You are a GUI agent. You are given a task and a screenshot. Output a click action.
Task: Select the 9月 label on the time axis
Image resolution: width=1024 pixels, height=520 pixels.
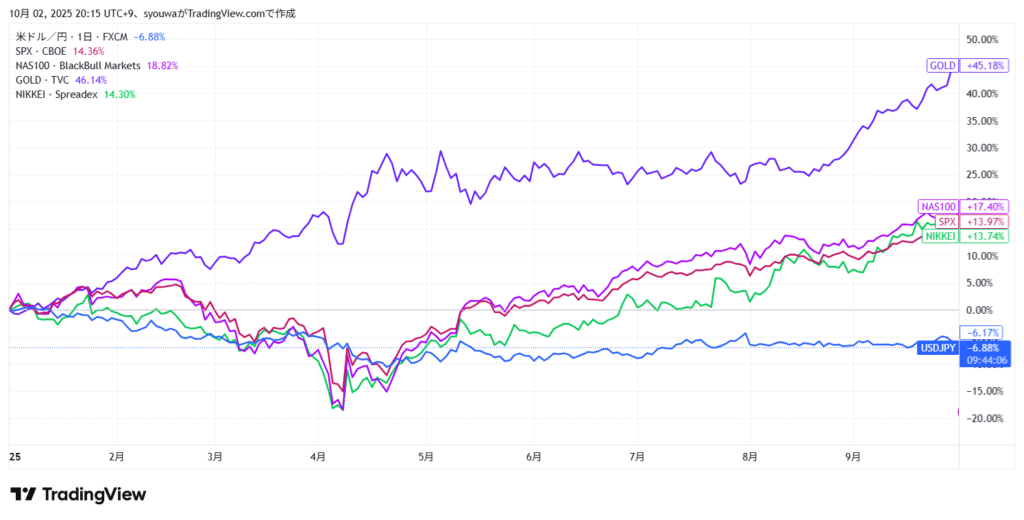[x=852, y=456]
